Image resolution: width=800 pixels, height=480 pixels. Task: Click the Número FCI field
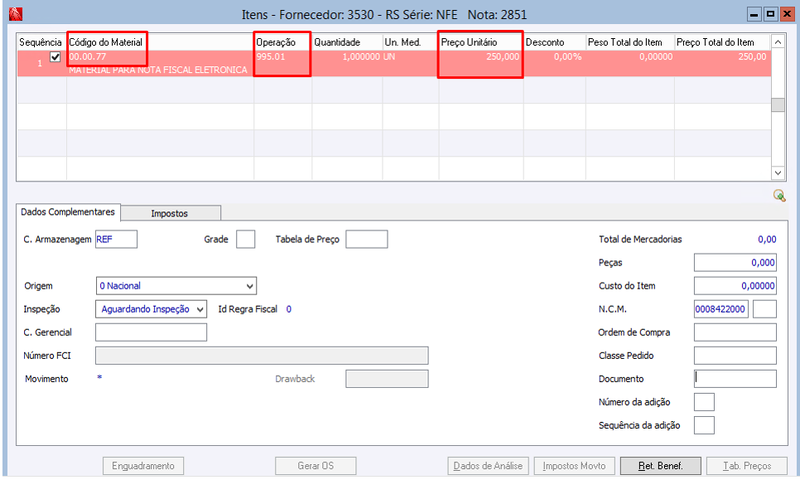262,356
